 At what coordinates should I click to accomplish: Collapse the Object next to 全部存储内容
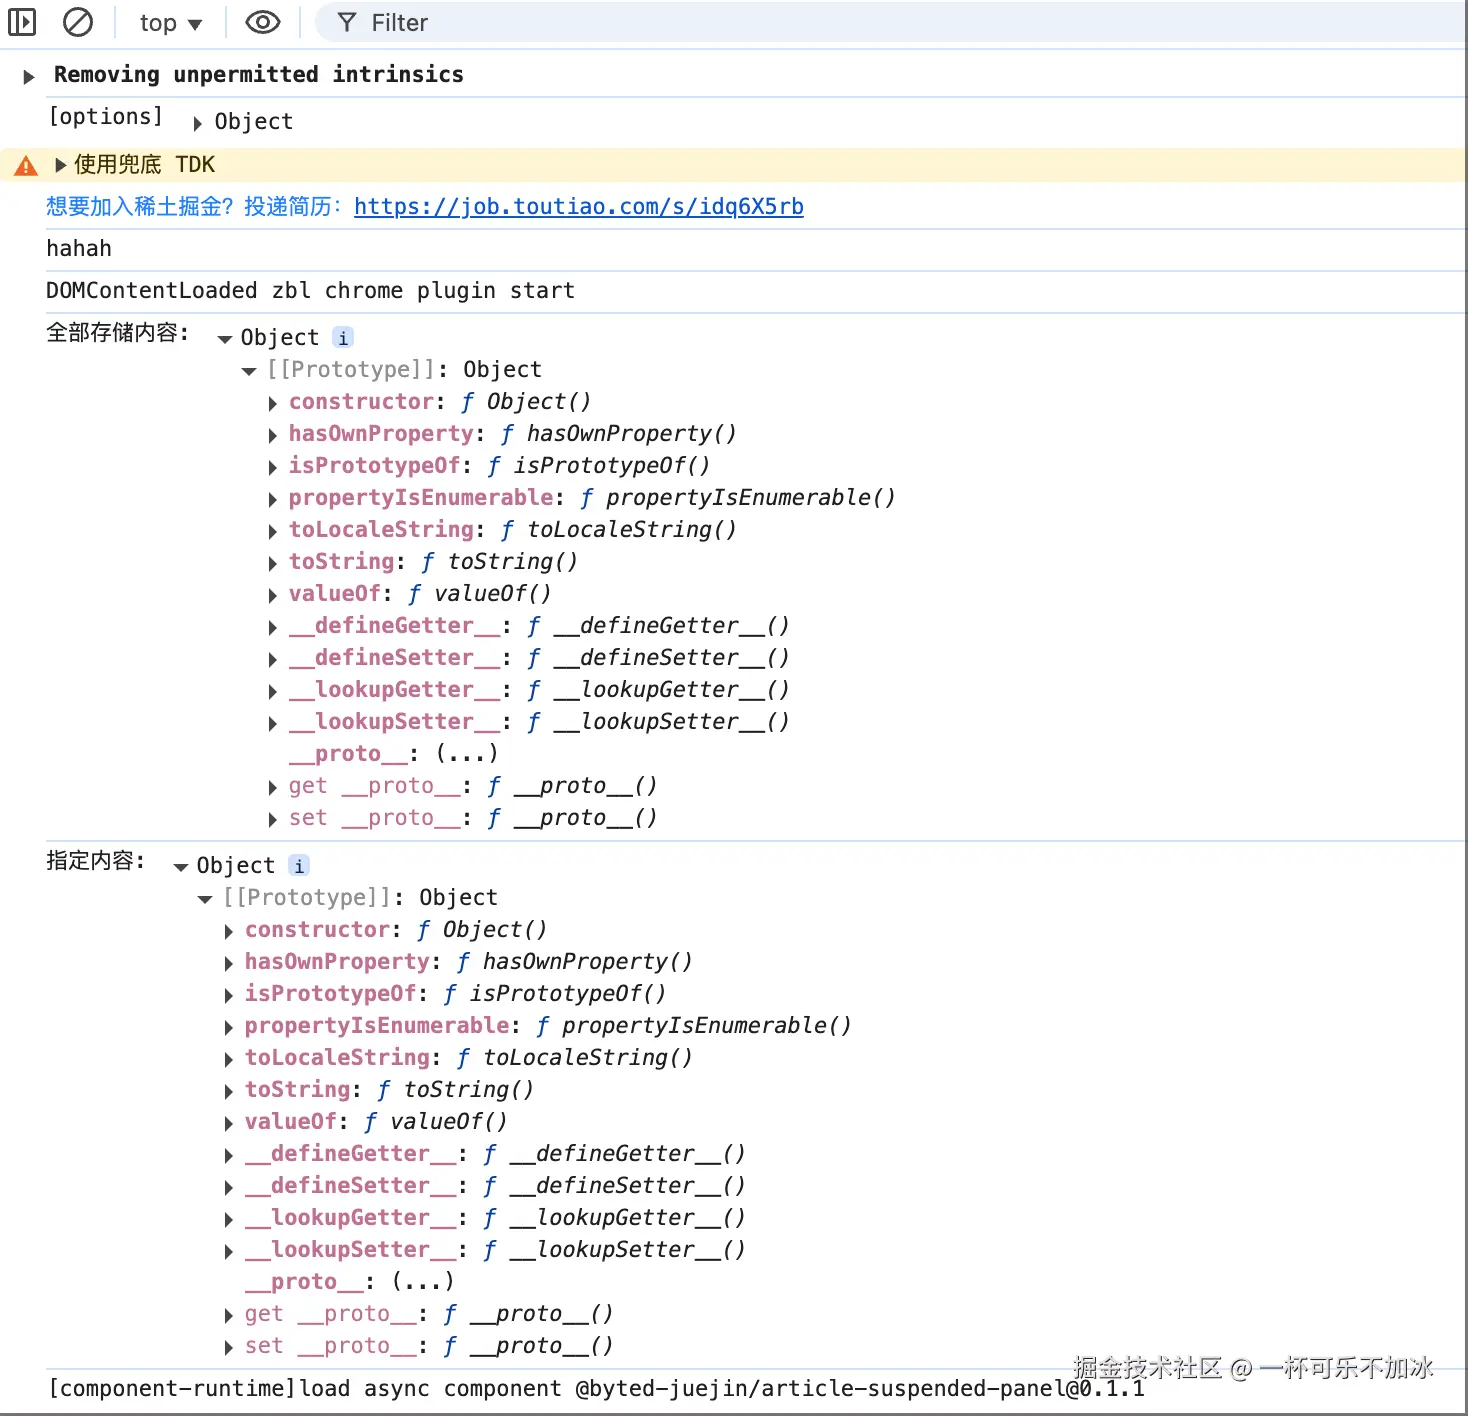tap(225, 339)
